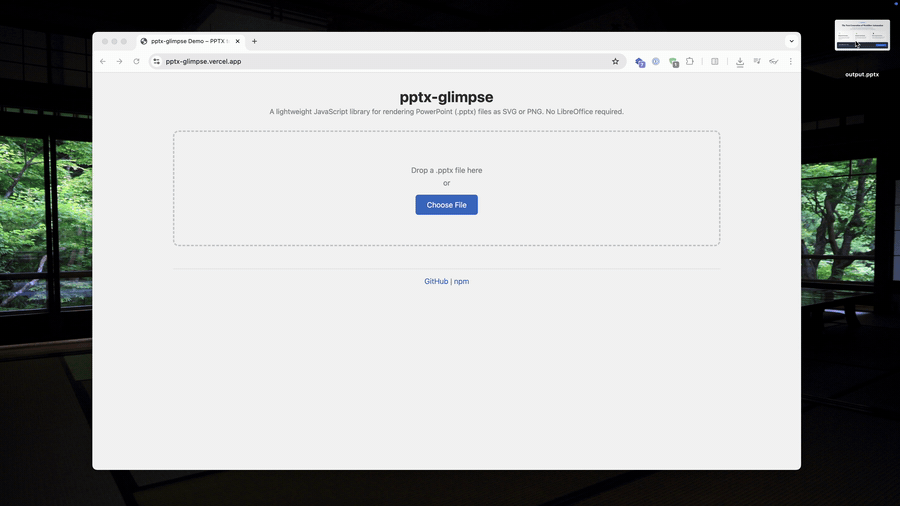Click the pptx-glimpse page heading
900x506 pixels.
click(x=446, y=97)
